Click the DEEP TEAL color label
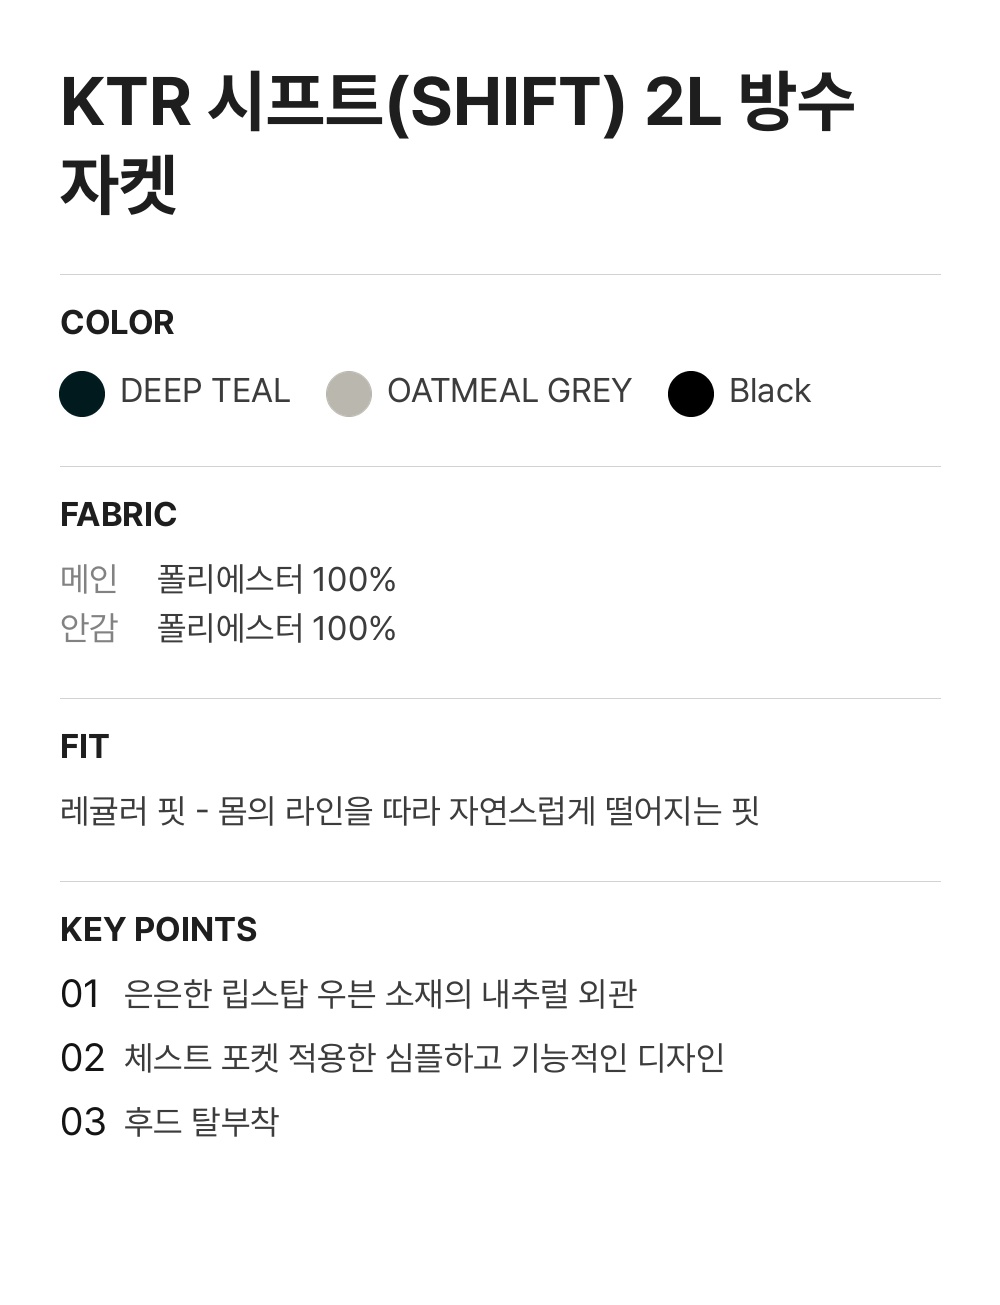1000x1305 pixels. 205,391
